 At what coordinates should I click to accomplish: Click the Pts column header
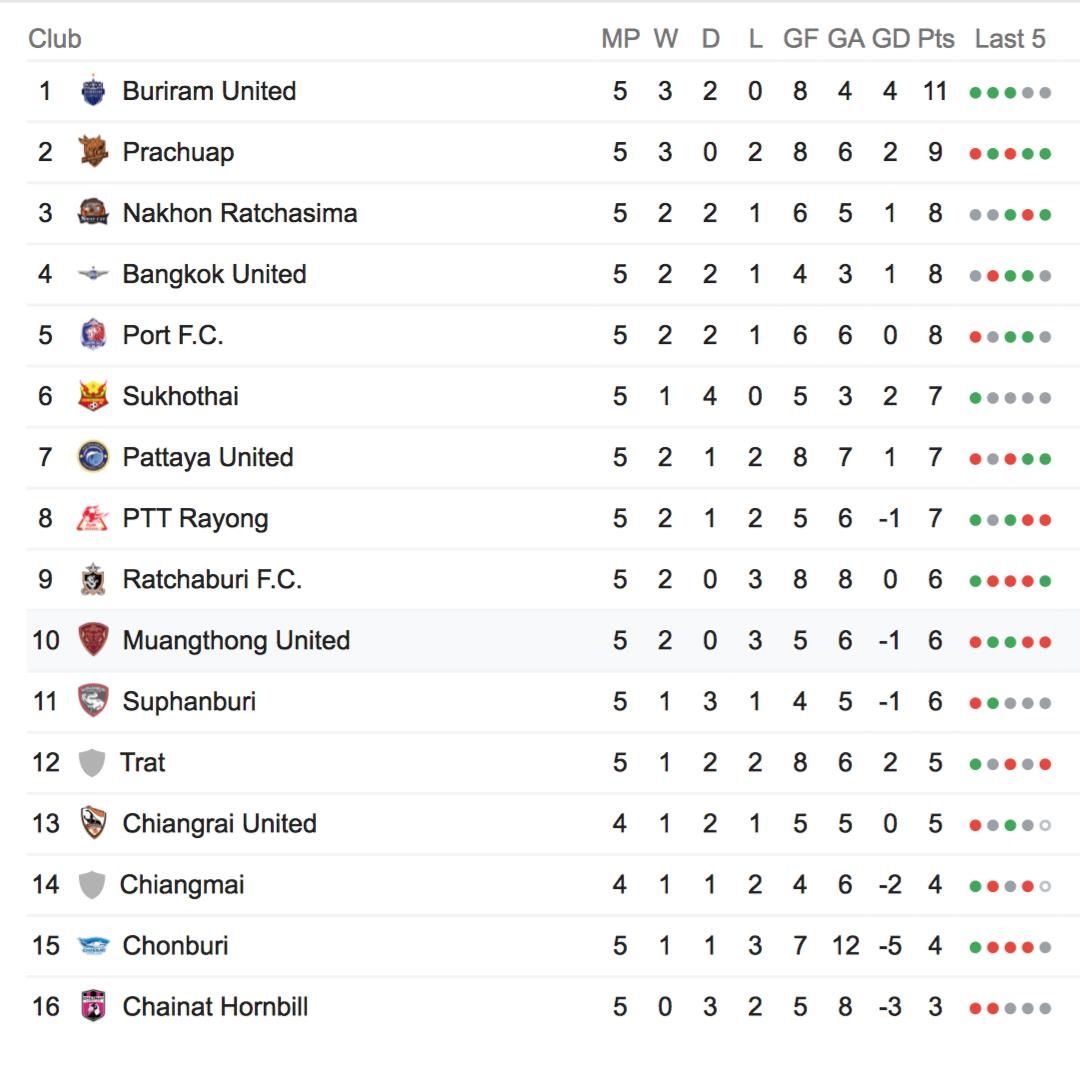[x=936, y=39]
